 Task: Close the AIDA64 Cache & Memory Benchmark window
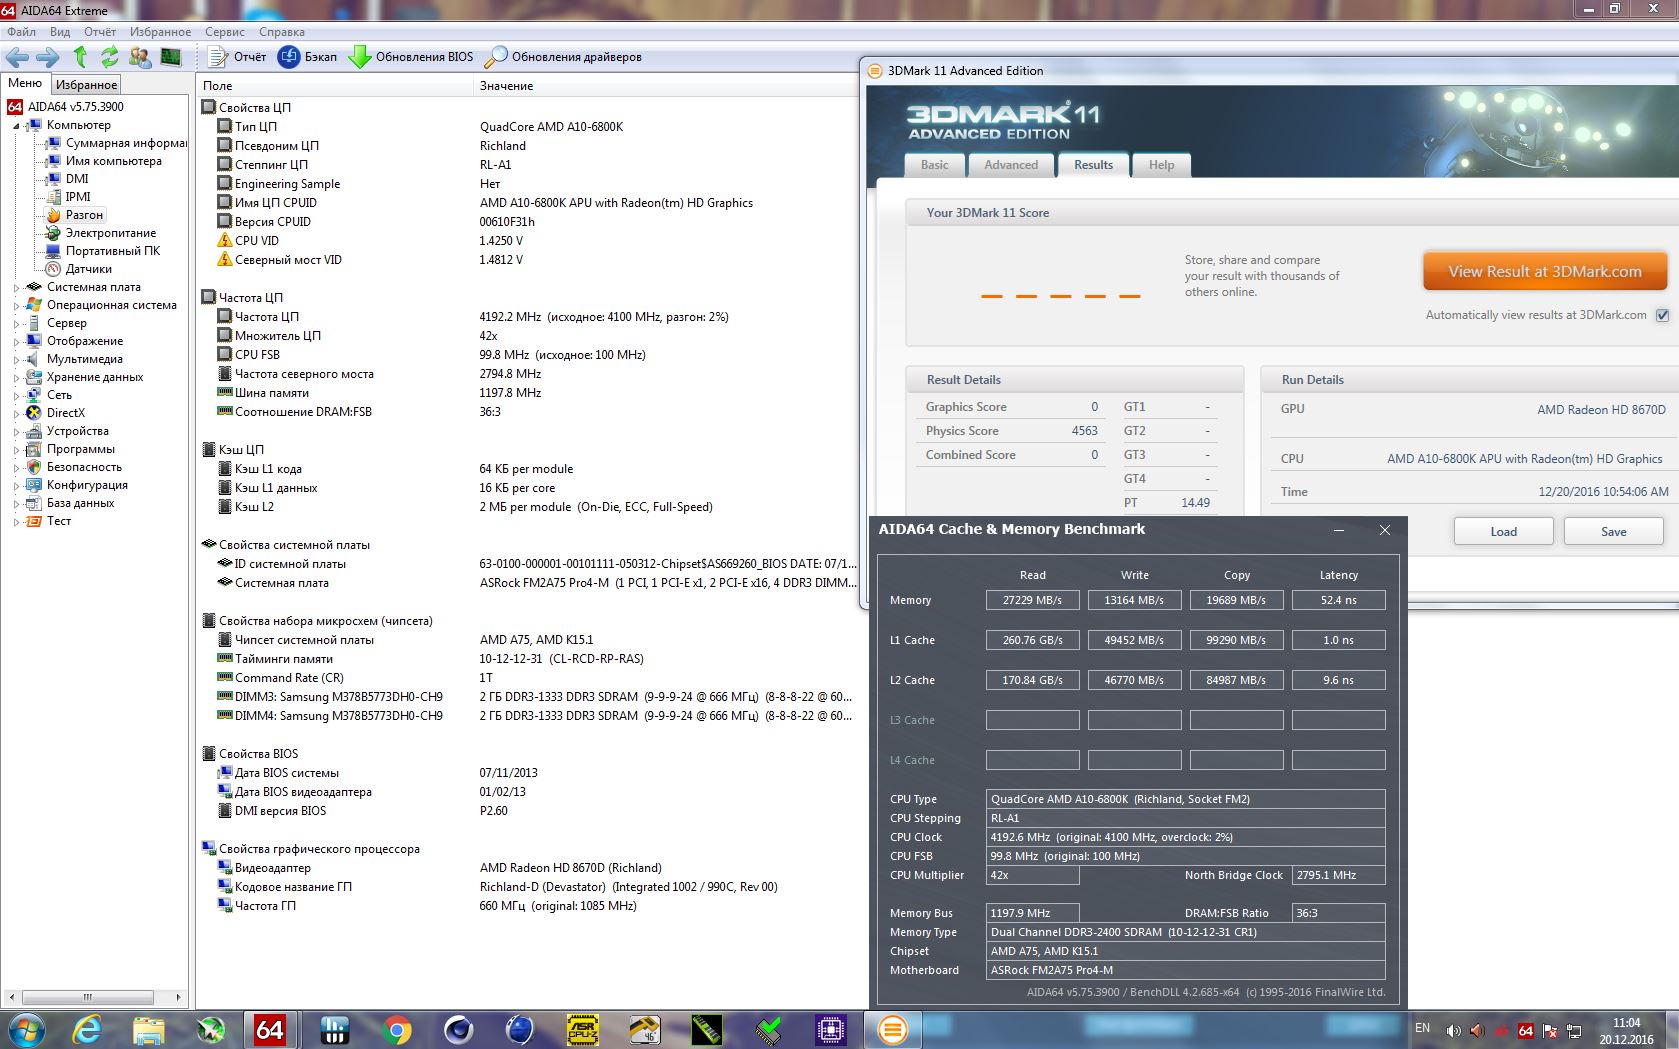pyautogui.click(x=1385, y=530)
